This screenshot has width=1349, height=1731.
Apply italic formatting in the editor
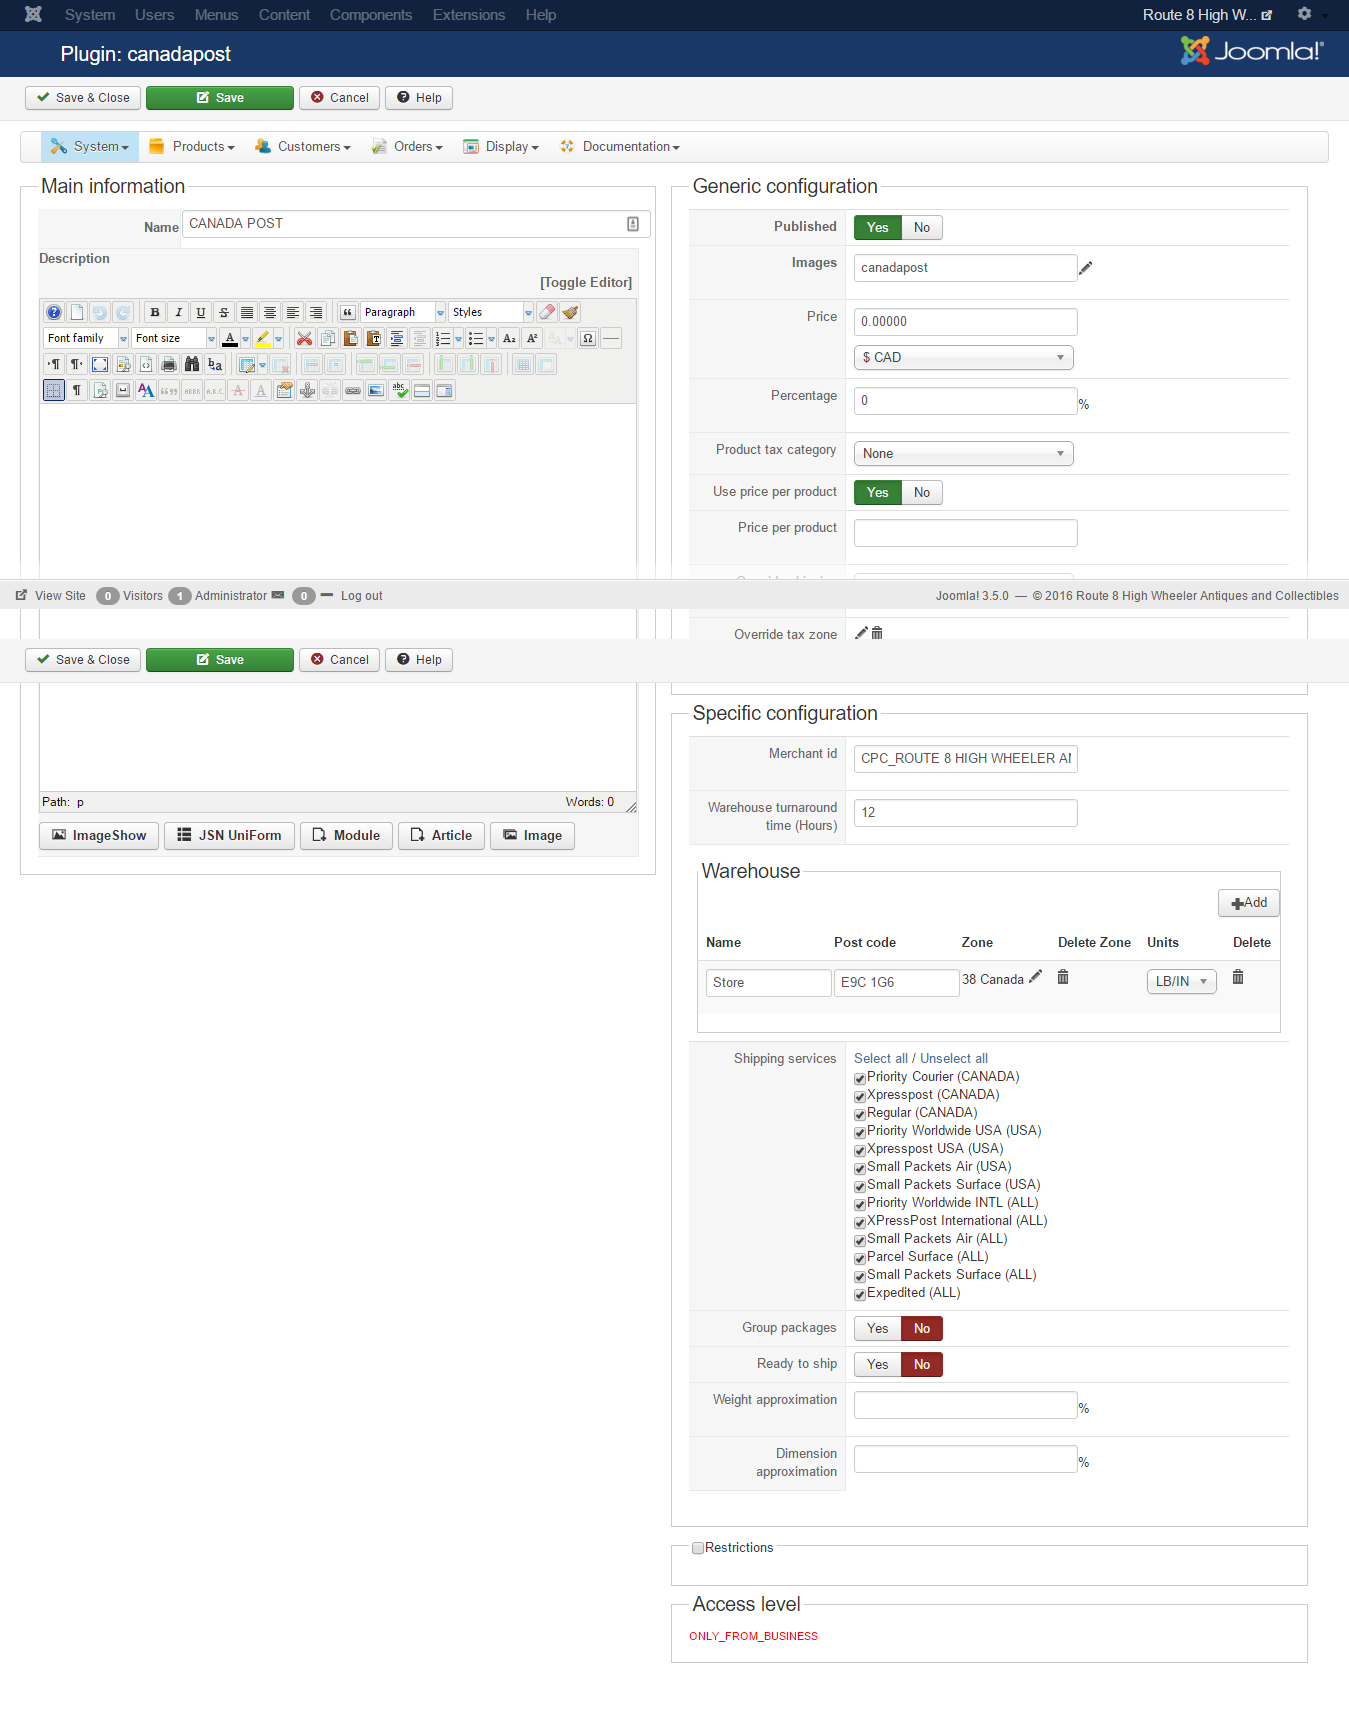[x=178, y=313]
